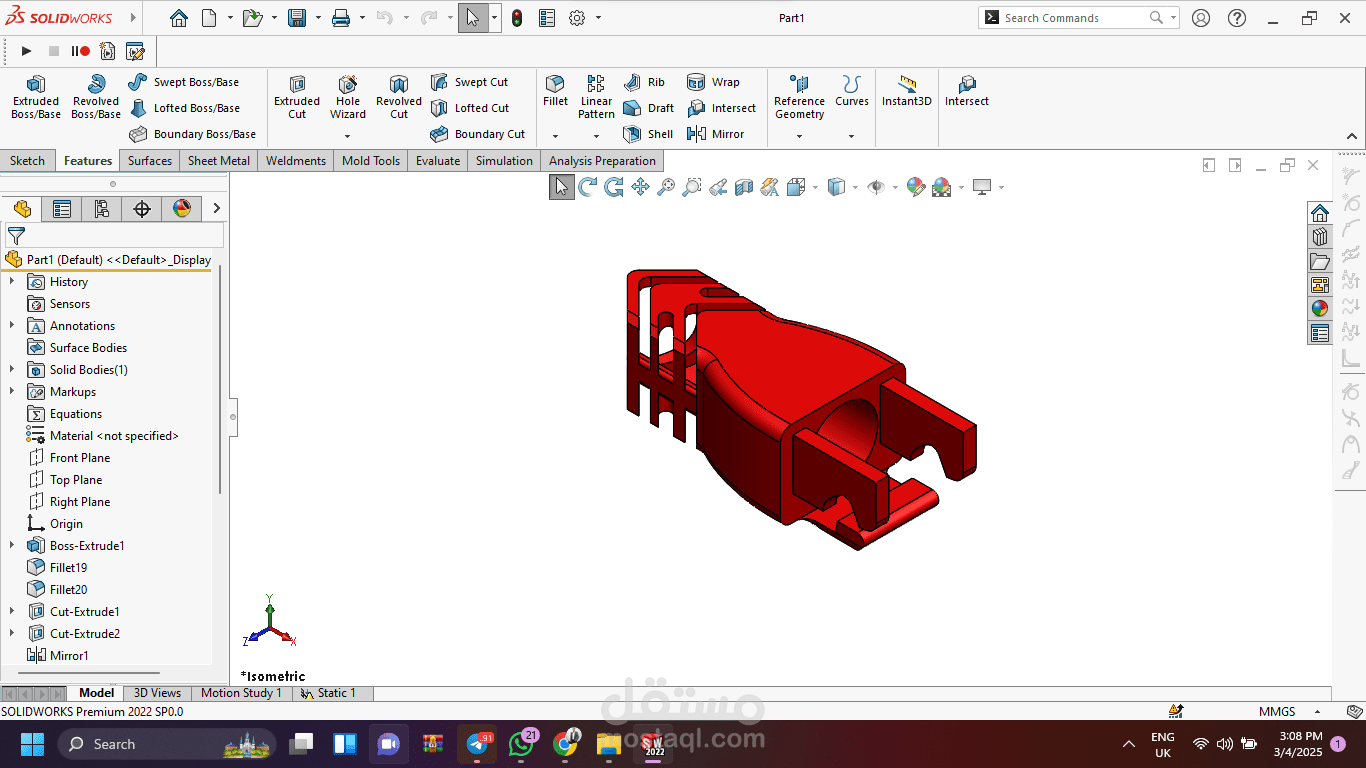This screenshot has width=1366, height=768.
Task: Choose the Boundary Cut tool
Action: (x=477, y=134)
